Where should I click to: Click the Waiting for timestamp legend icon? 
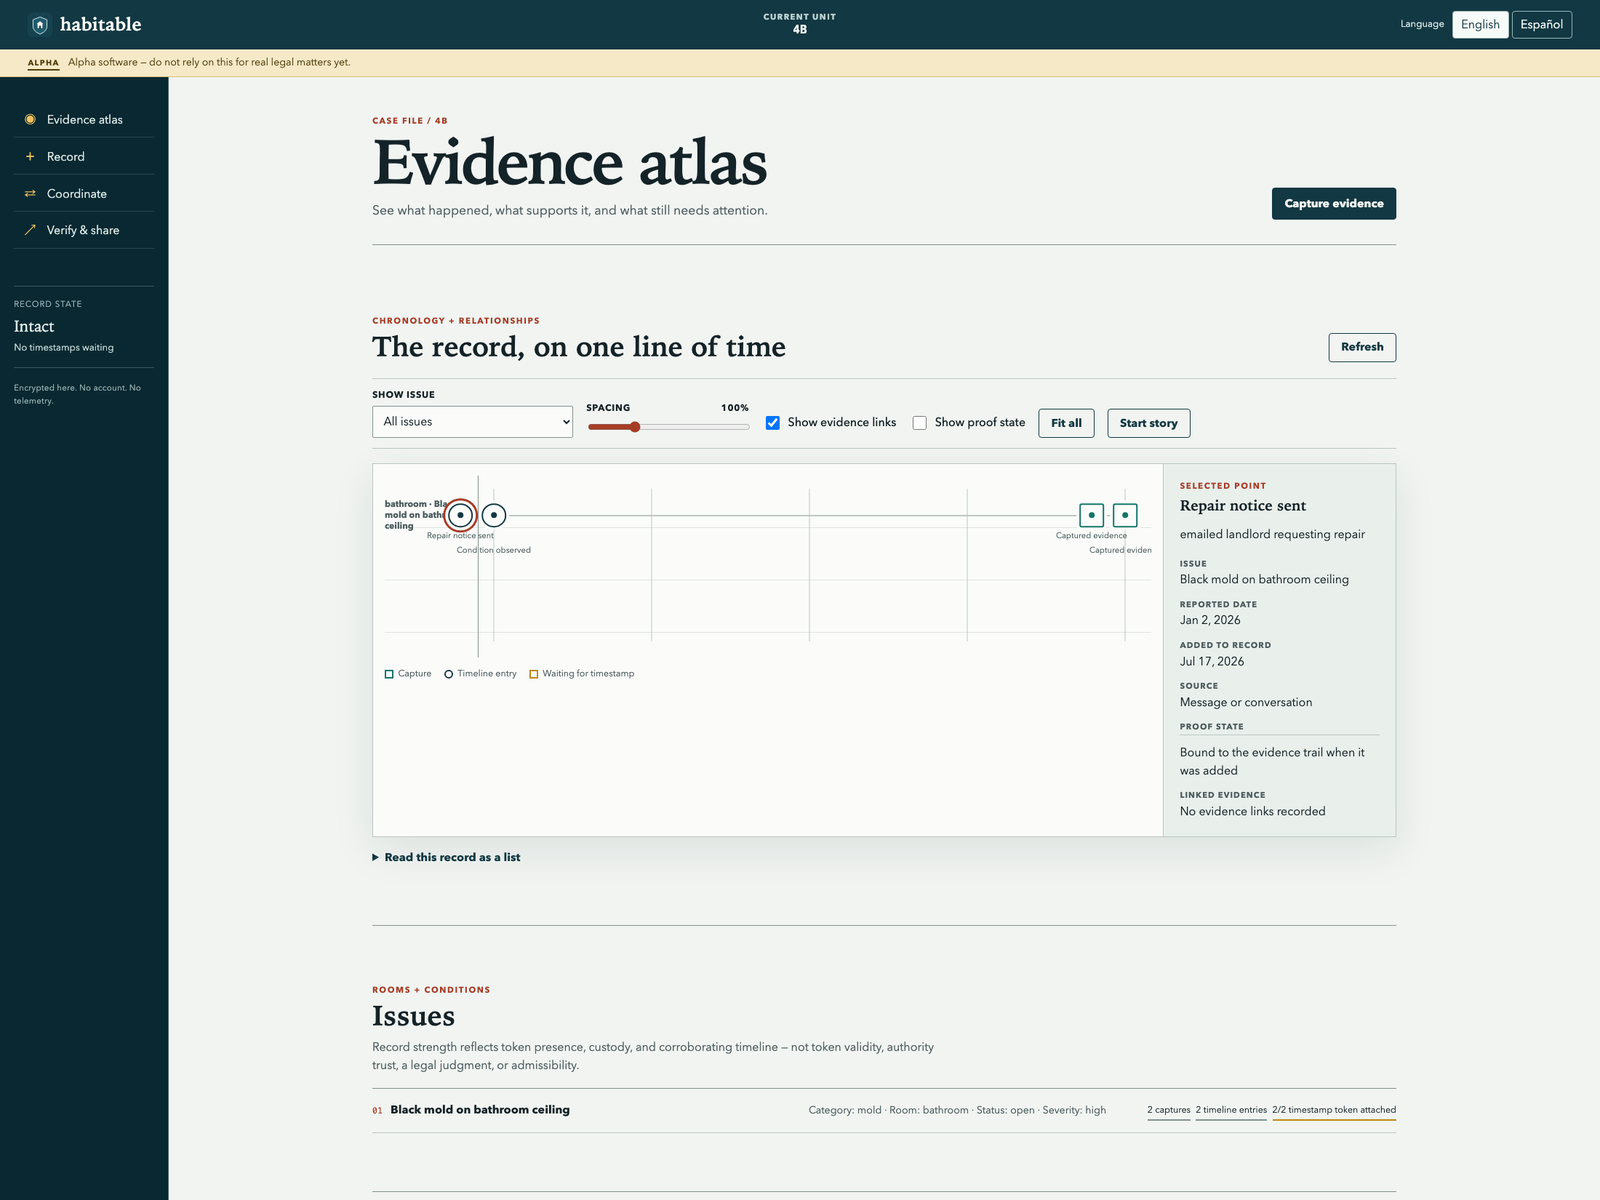(534, 674)
